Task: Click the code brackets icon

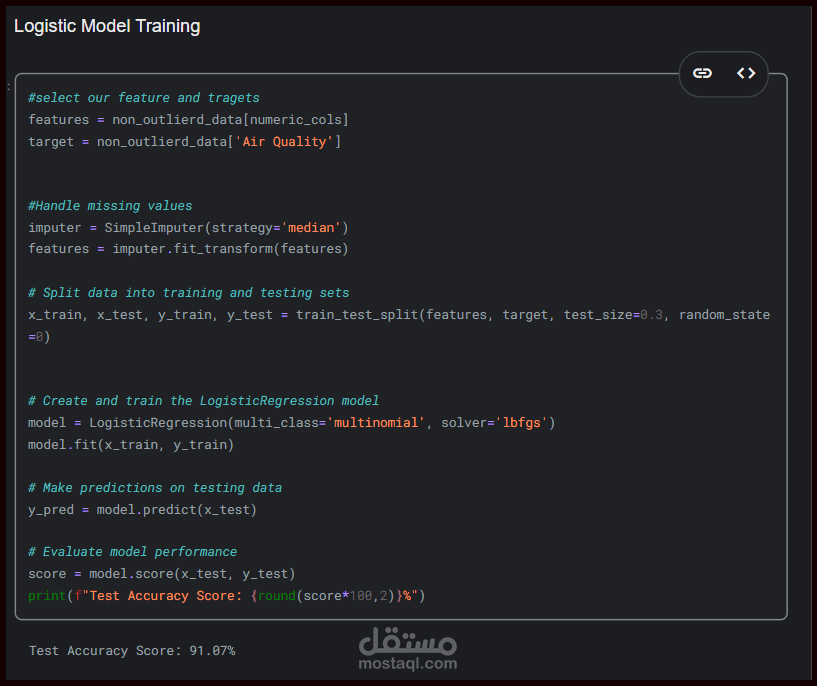Action: pyautogui.click(x=746, y=73)
